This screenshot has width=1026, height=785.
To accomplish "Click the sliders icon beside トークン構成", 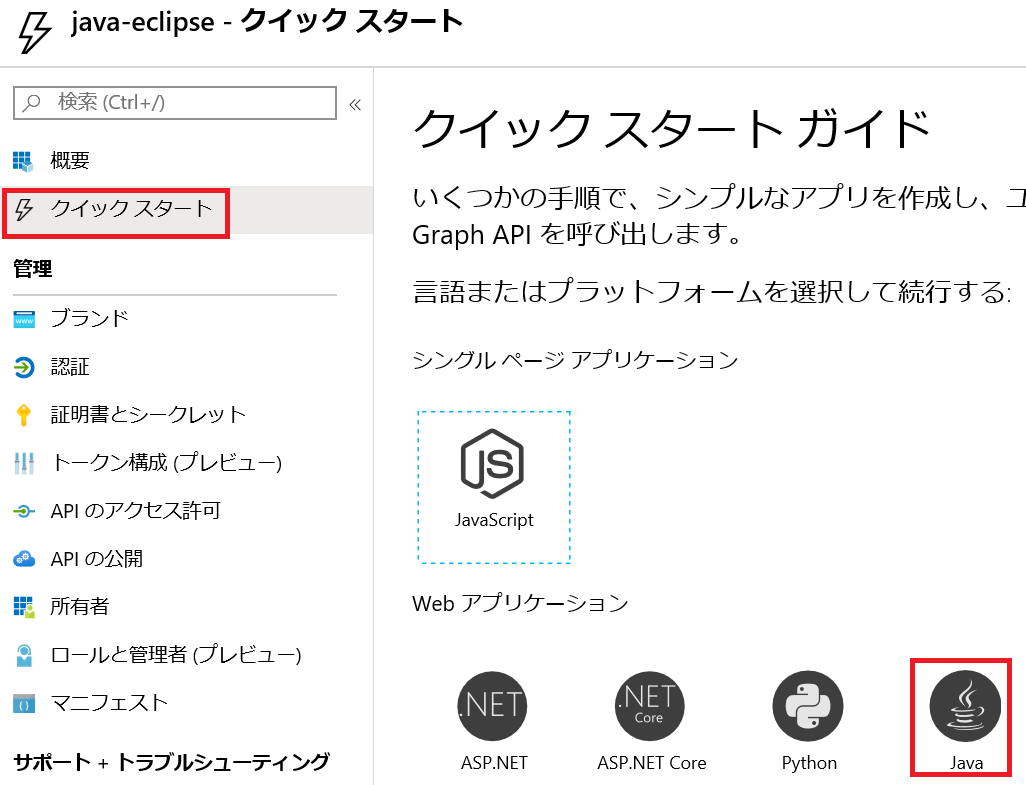I will (24, 463).
